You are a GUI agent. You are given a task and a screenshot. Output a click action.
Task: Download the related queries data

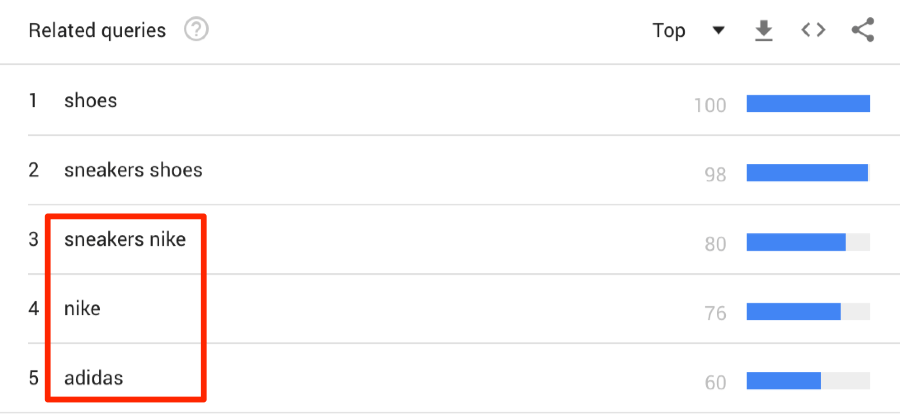coord(764,31)
